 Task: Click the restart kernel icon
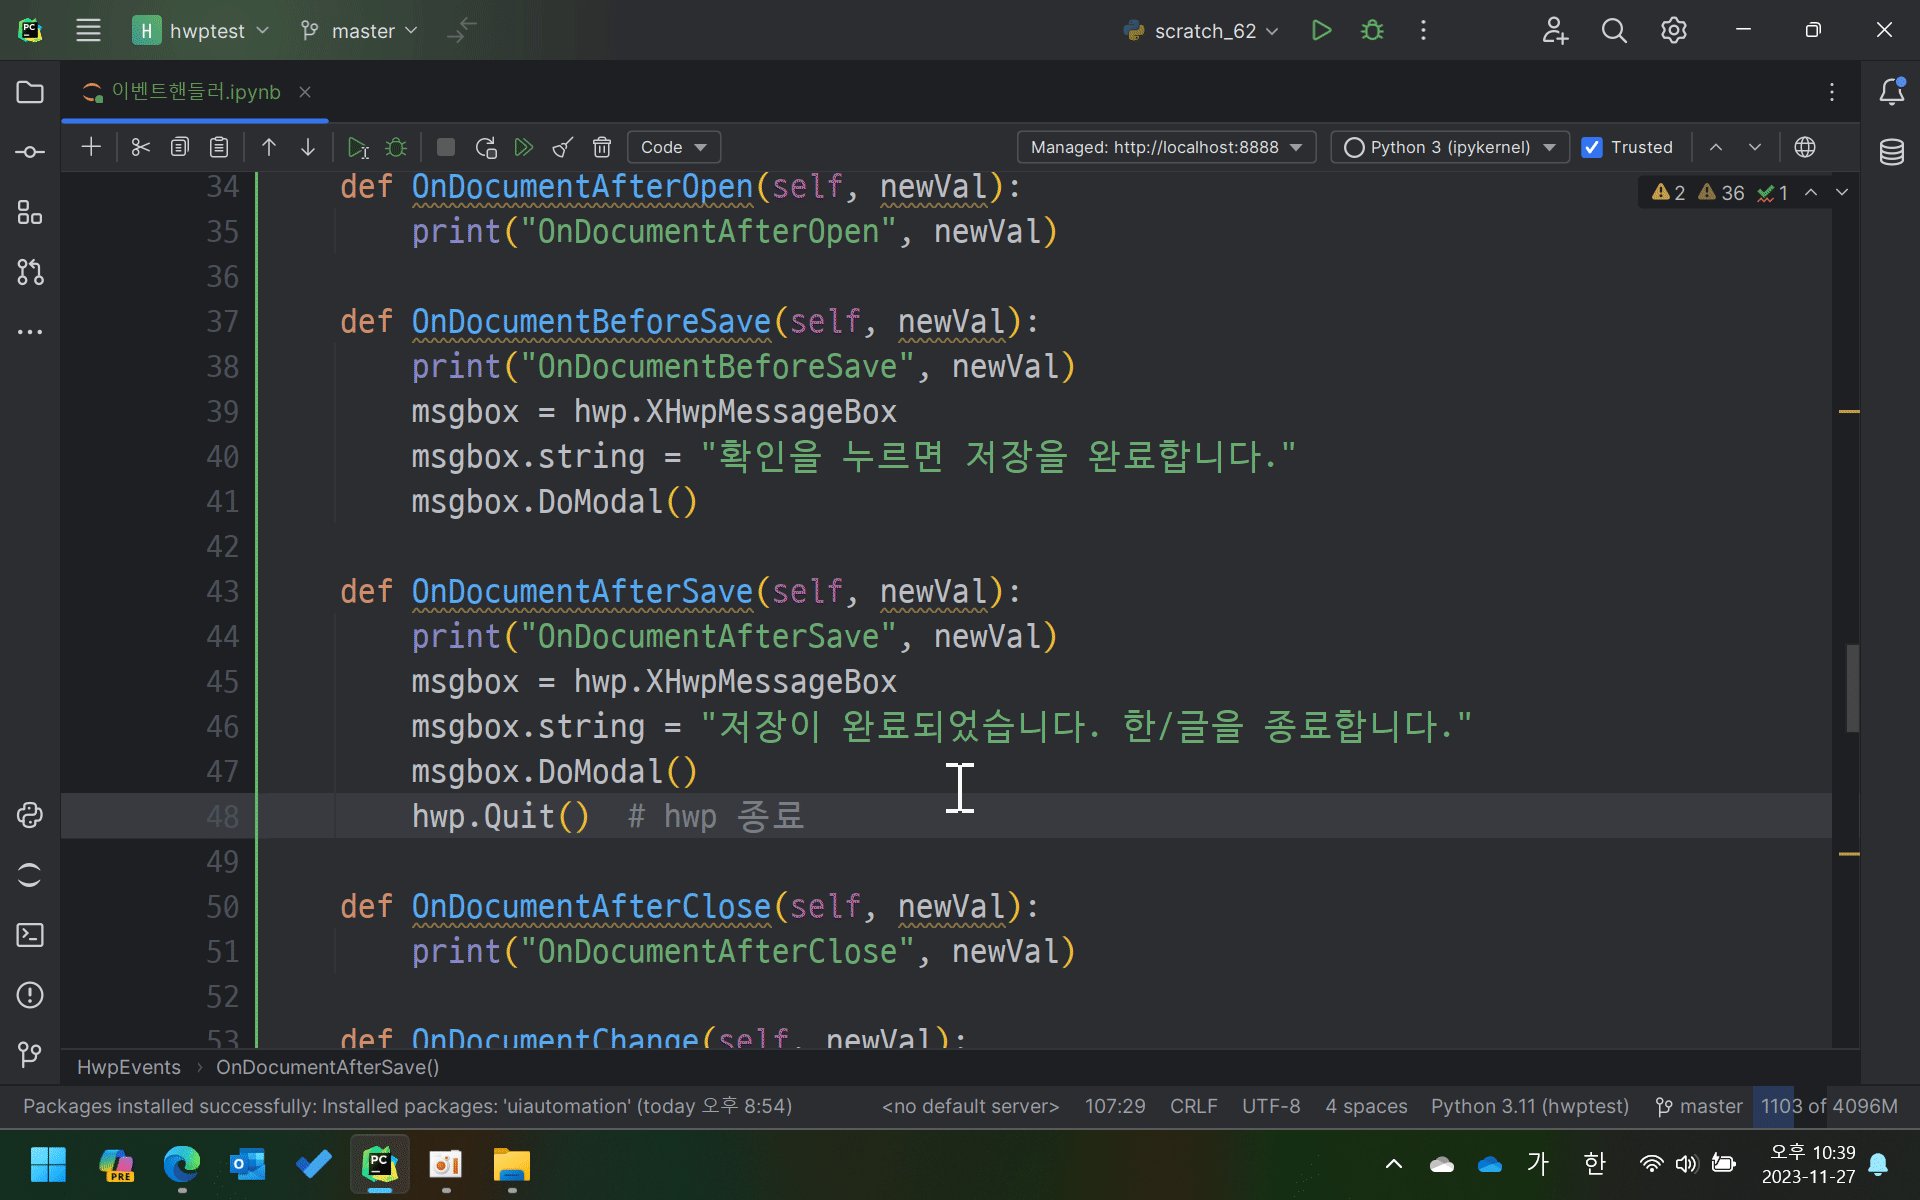[x=486, y=147]
